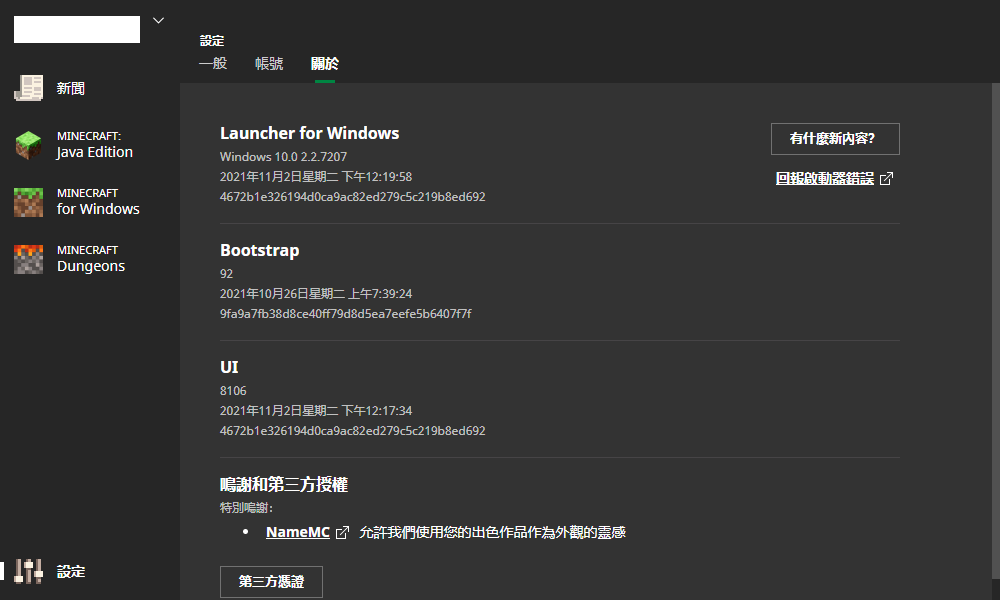1000x600 pixels.
Task: Click the 設定 page title
Action: coord(212,41)
